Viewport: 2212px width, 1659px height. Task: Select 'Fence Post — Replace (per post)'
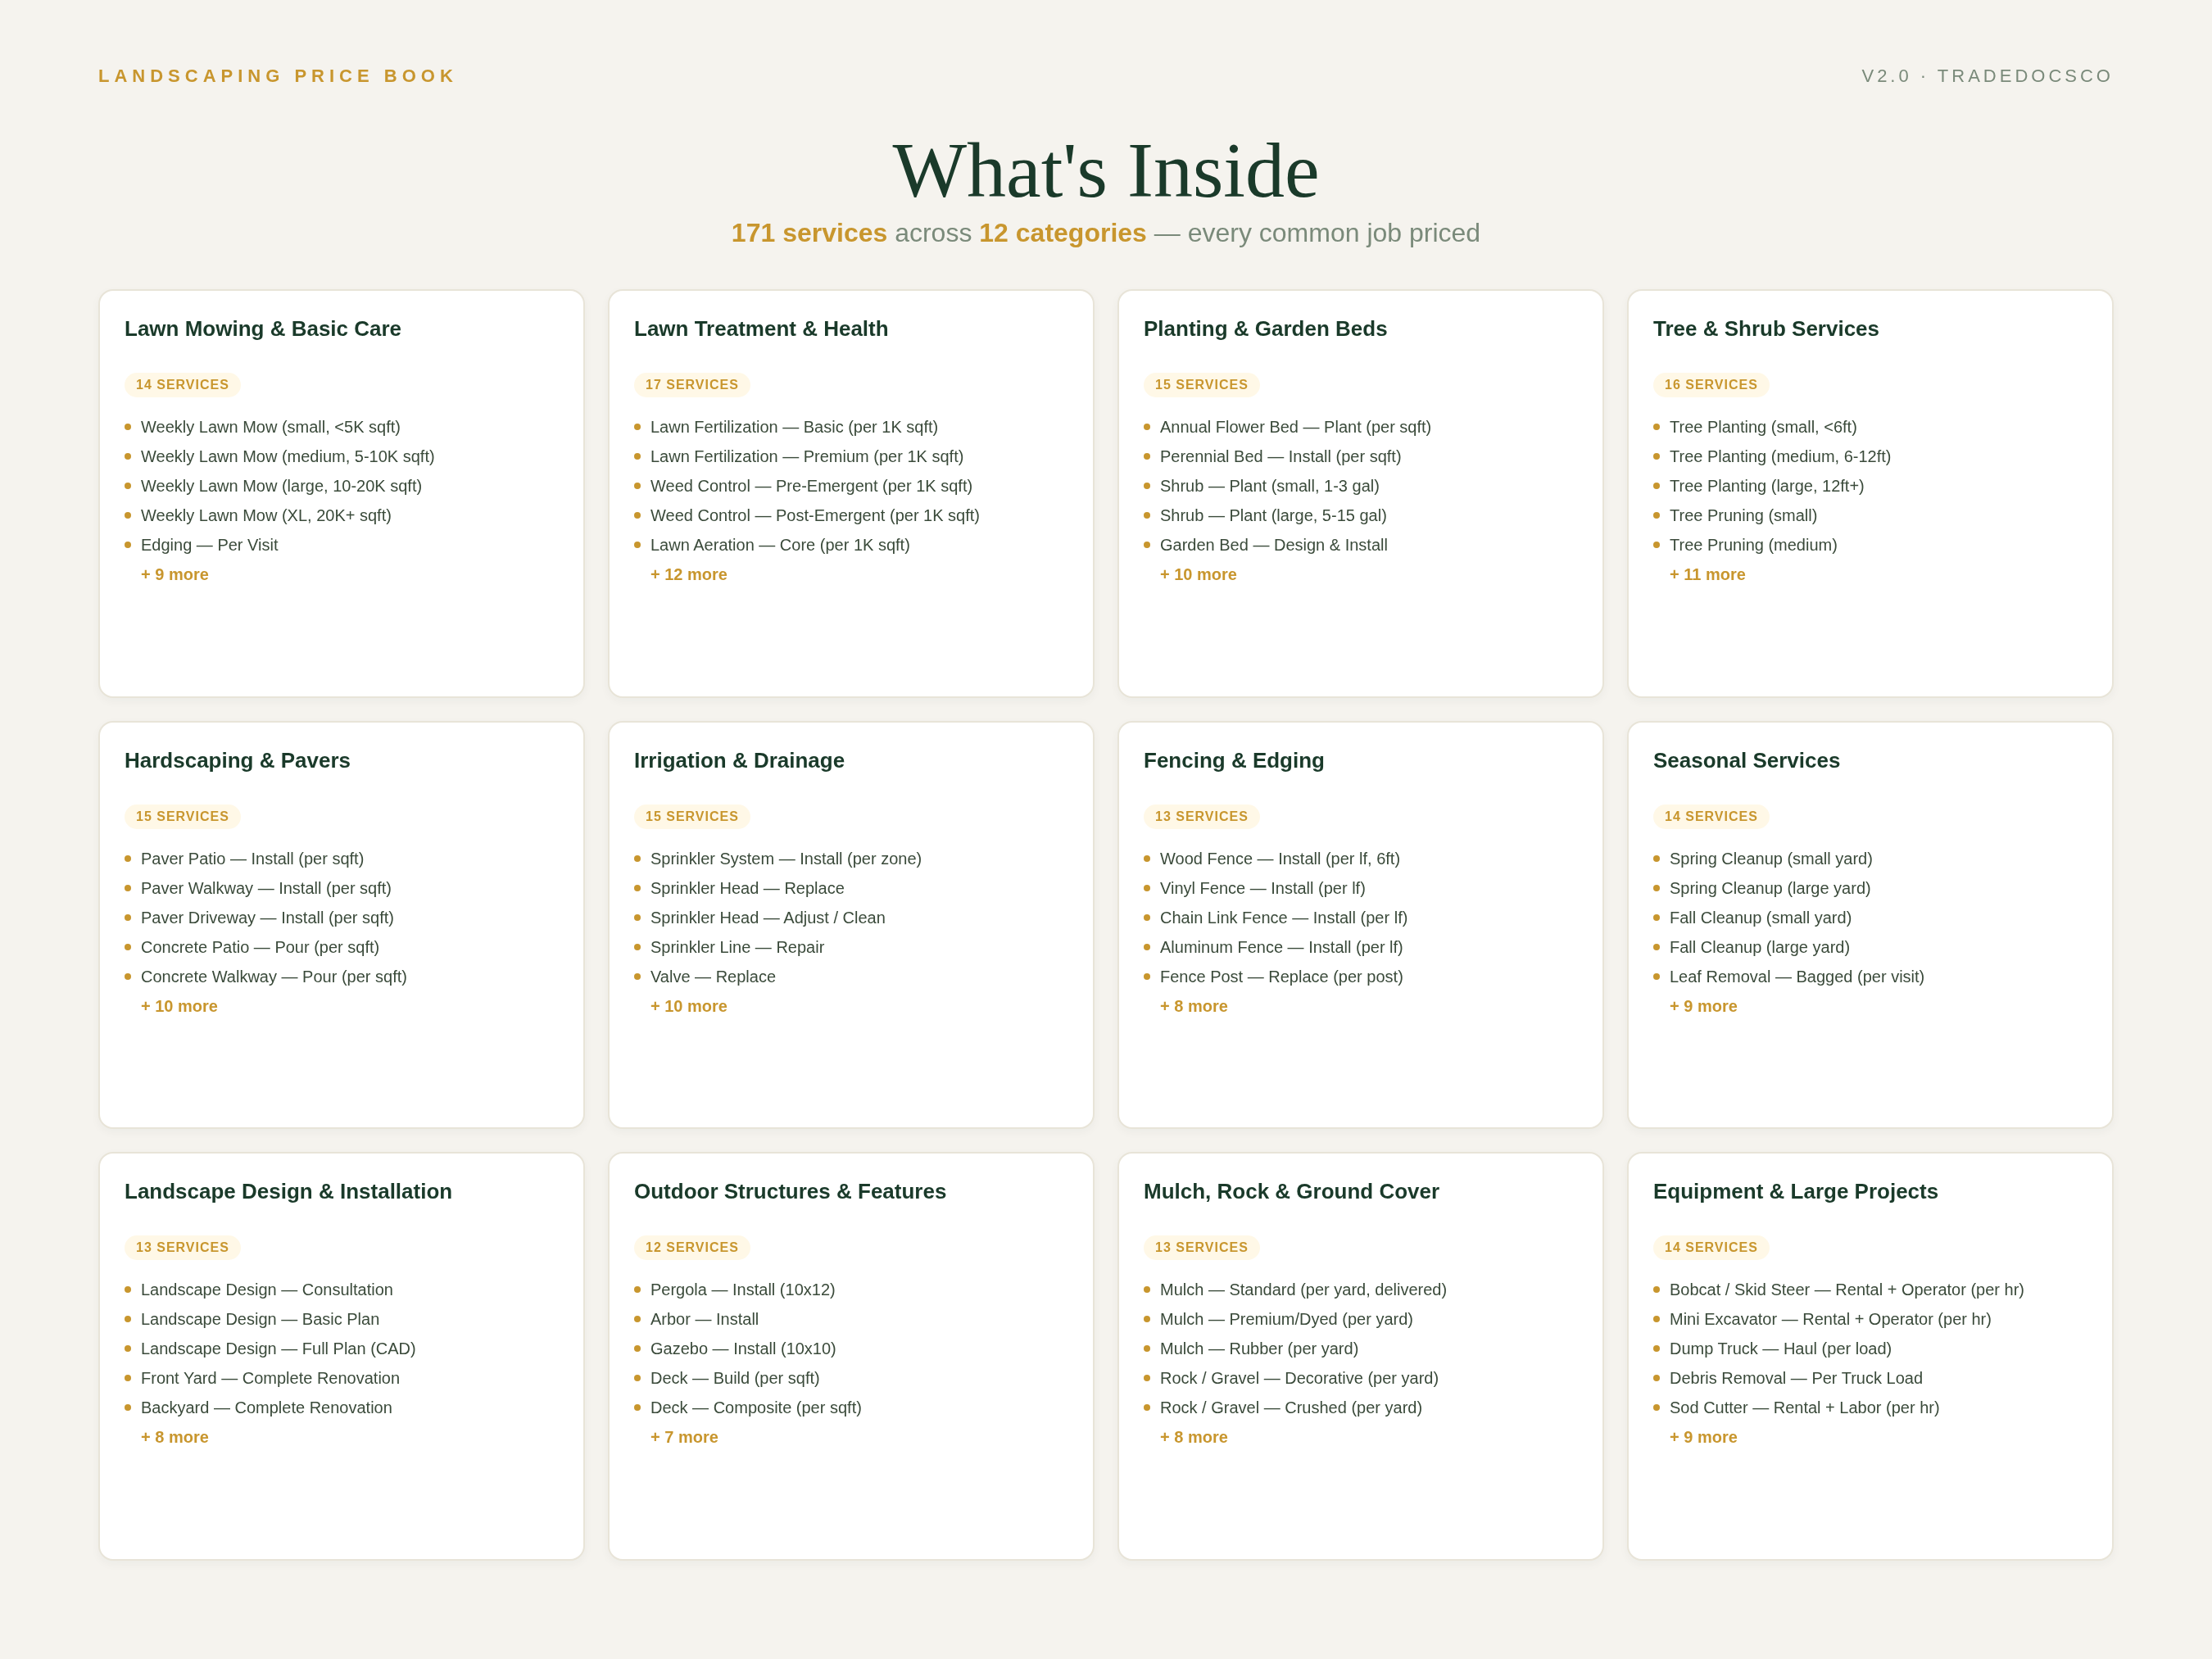1281,976
